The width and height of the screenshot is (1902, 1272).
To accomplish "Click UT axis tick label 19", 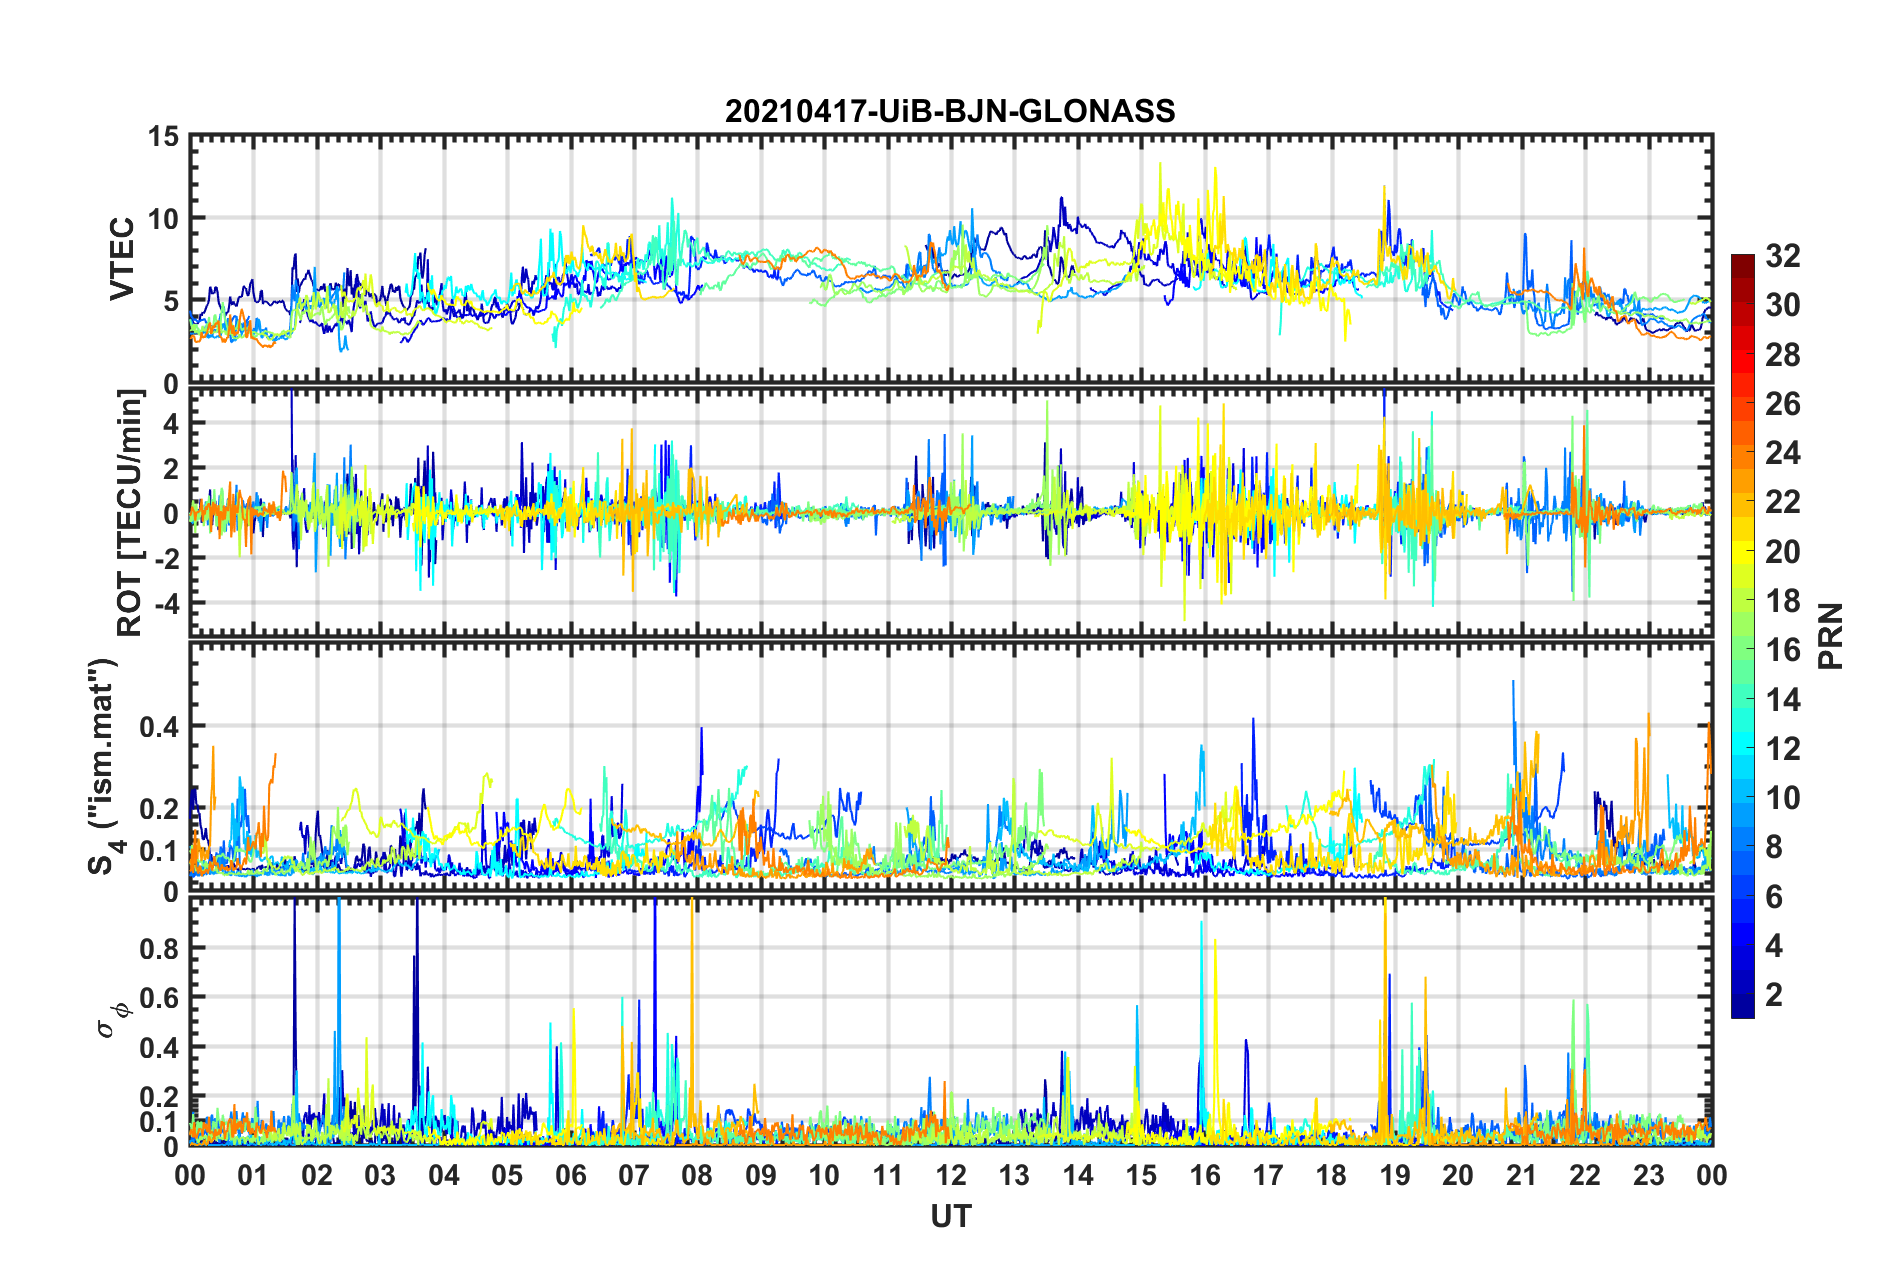I will (1395, 1175).
